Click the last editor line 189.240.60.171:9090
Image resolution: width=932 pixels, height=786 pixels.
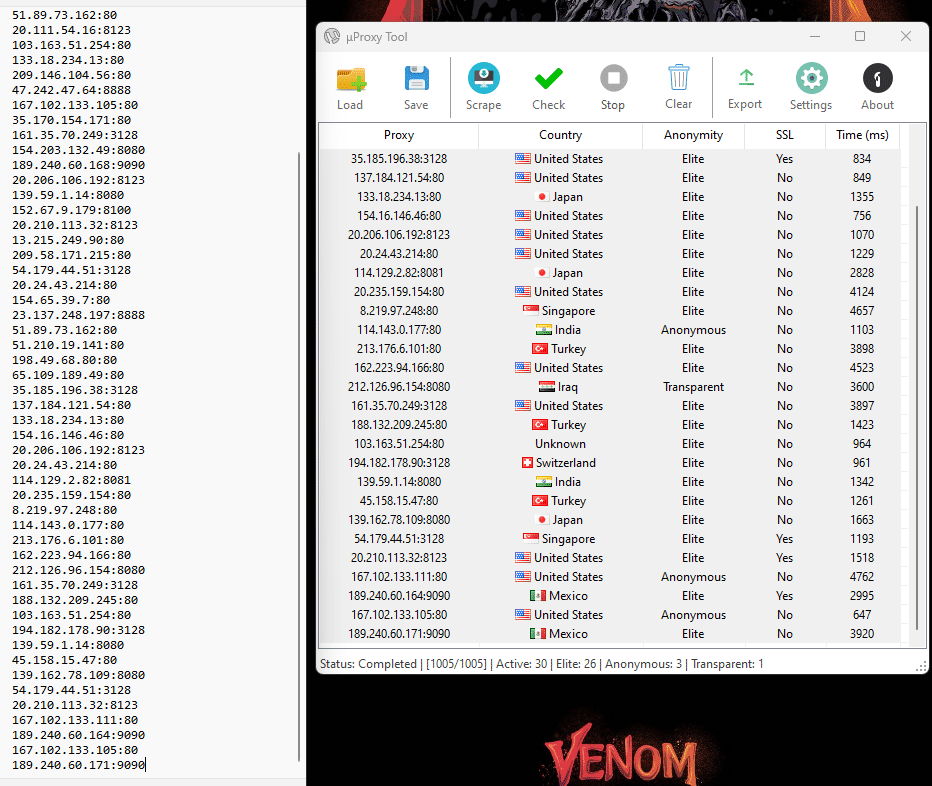78,765
